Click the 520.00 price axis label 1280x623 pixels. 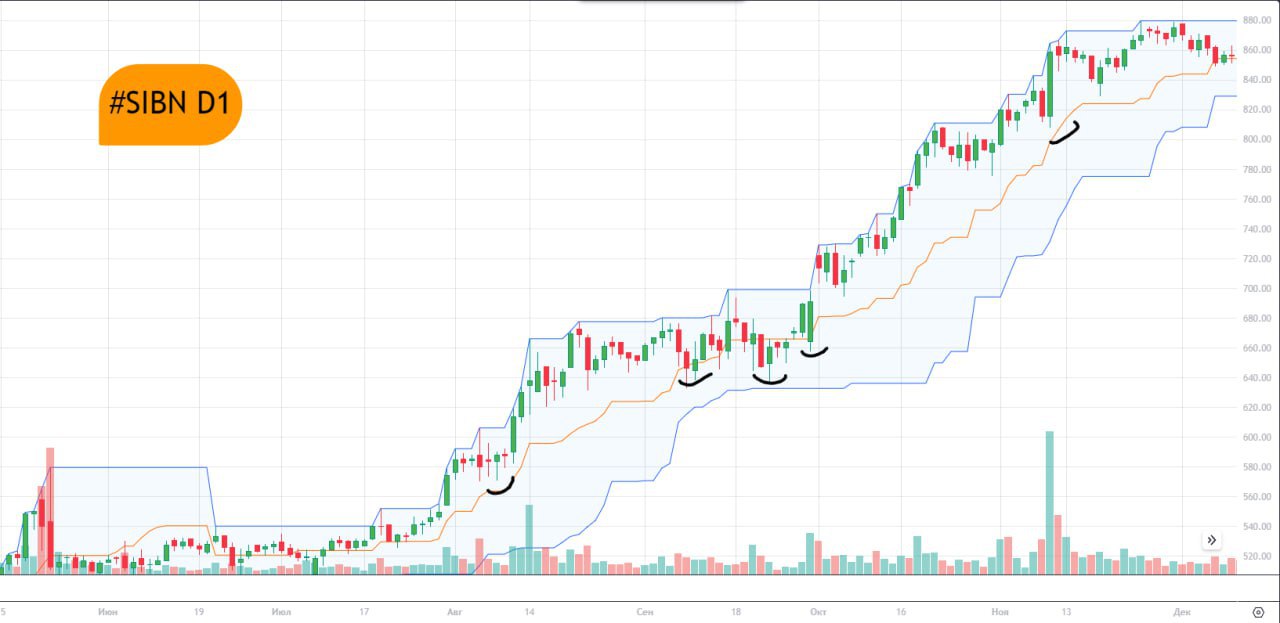coord(1257,556)
